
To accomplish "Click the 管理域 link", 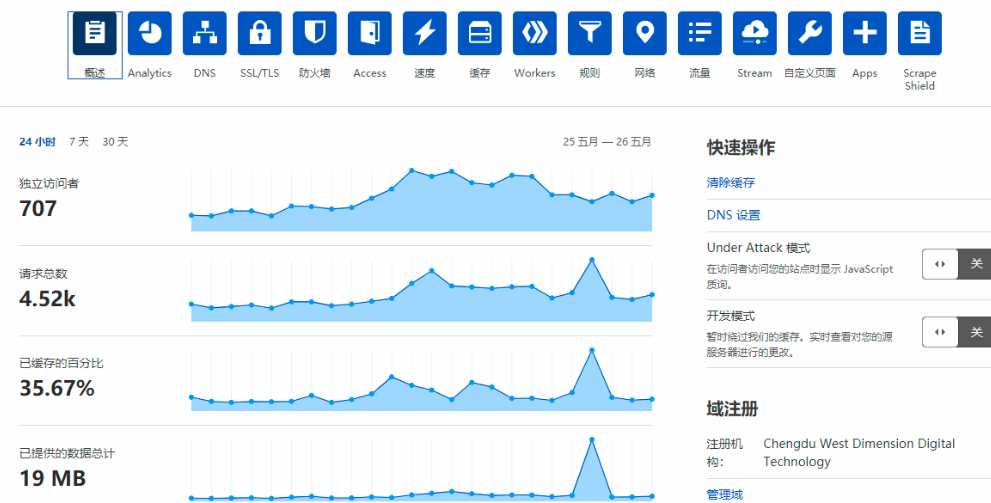I will [726, 494].
